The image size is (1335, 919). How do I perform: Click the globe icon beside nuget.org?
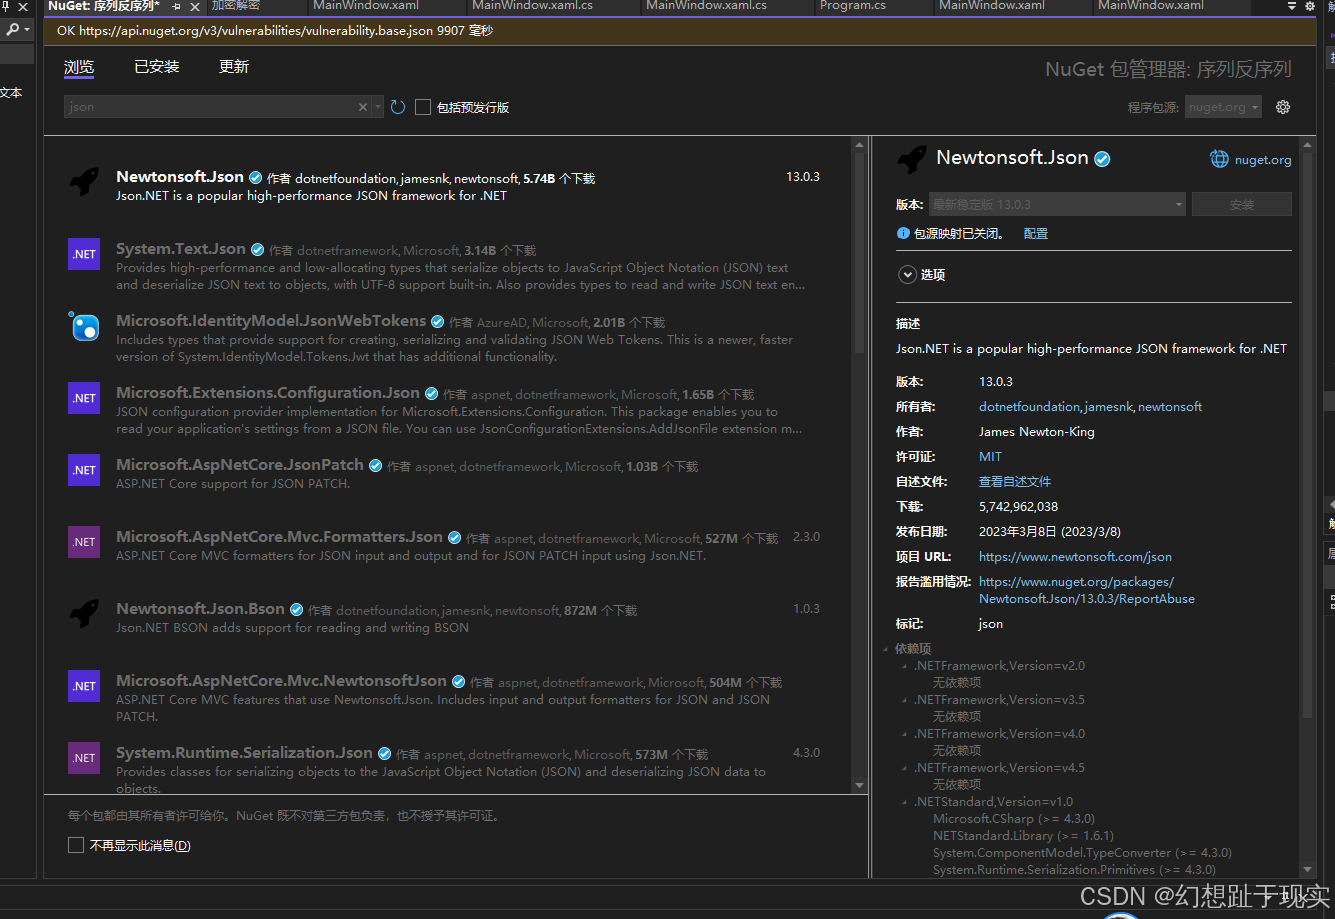[x=1219, y=159]
